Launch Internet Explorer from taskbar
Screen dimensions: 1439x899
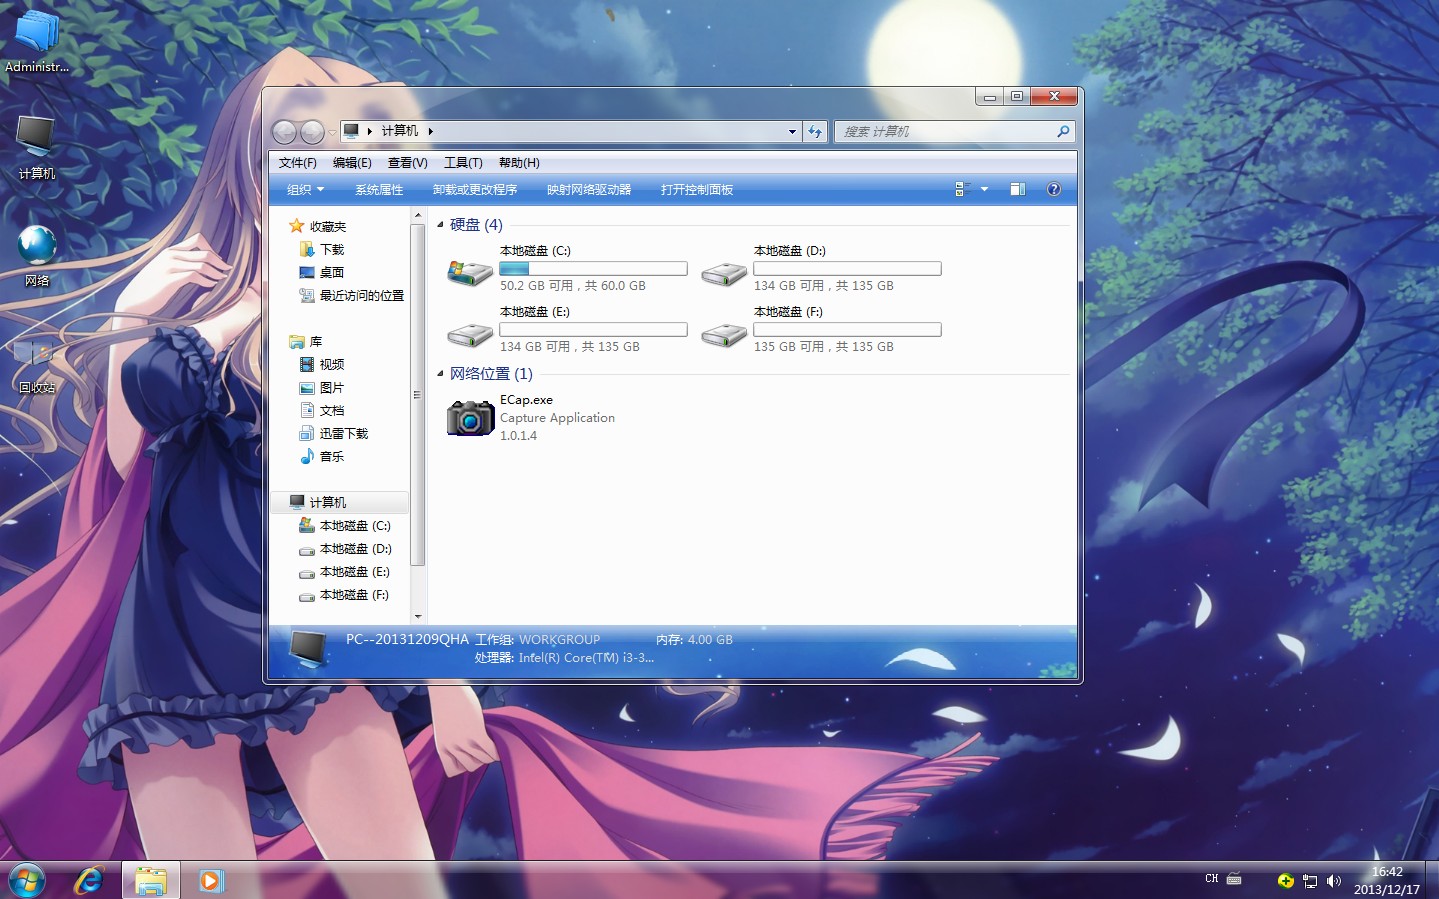tap(89, 880)
